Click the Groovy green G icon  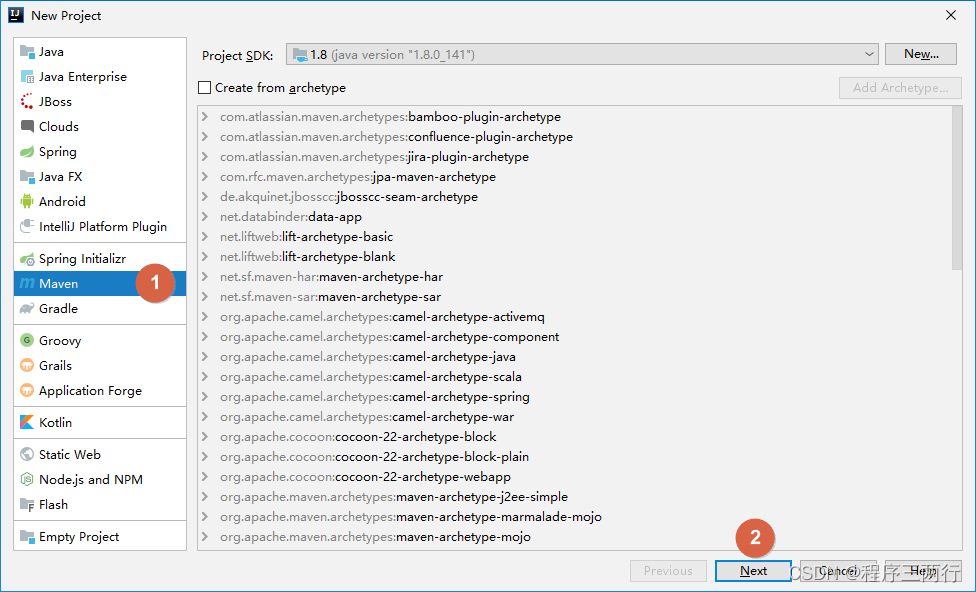point(27,341)
